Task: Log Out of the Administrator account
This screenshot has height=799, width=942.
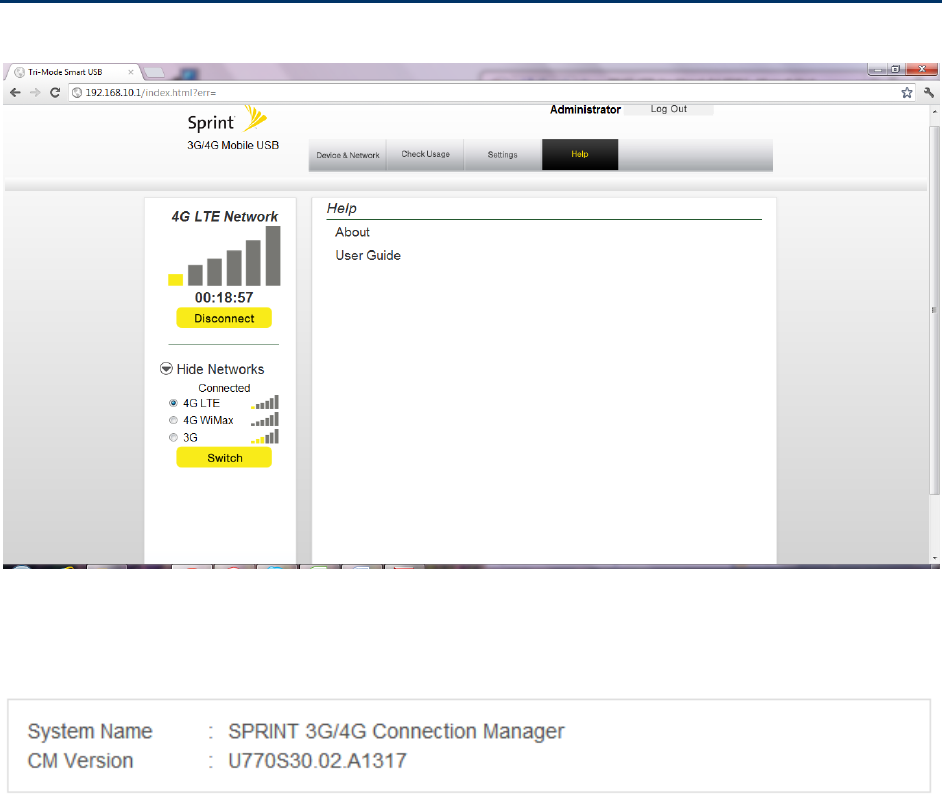Action: click(x=669, y=109)
